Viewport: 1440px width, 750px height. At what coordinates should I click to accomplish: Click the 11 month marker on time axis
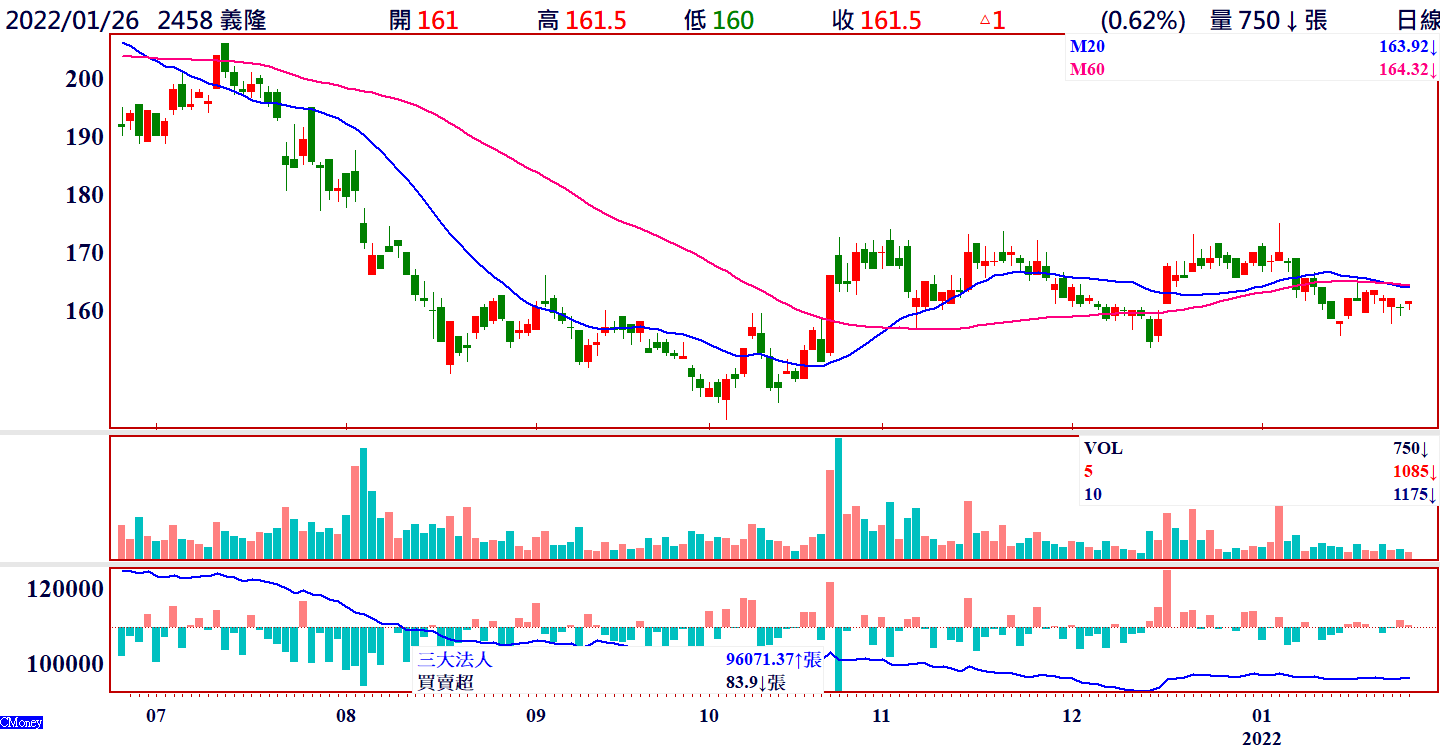point(881,716)
